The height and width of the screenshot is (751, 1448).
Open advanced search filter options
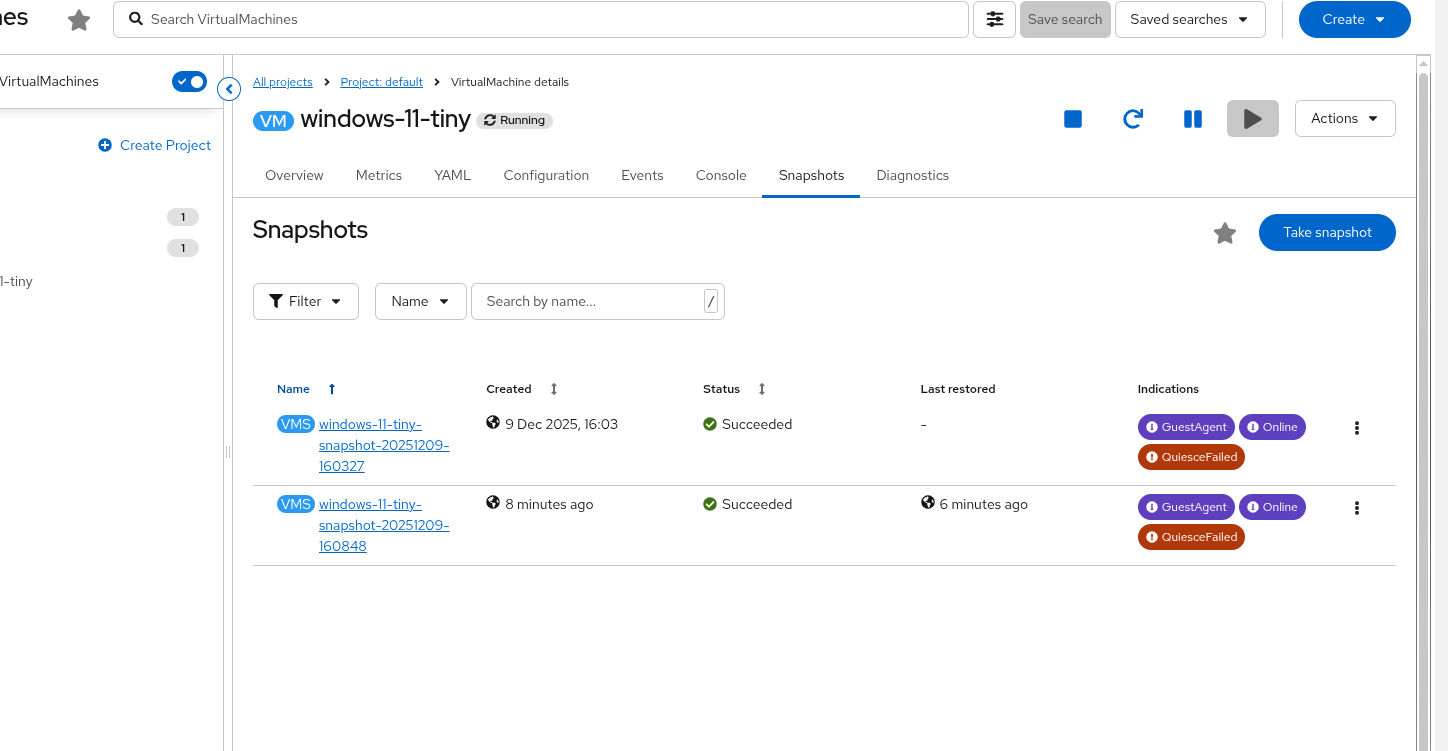pos(995,19)
